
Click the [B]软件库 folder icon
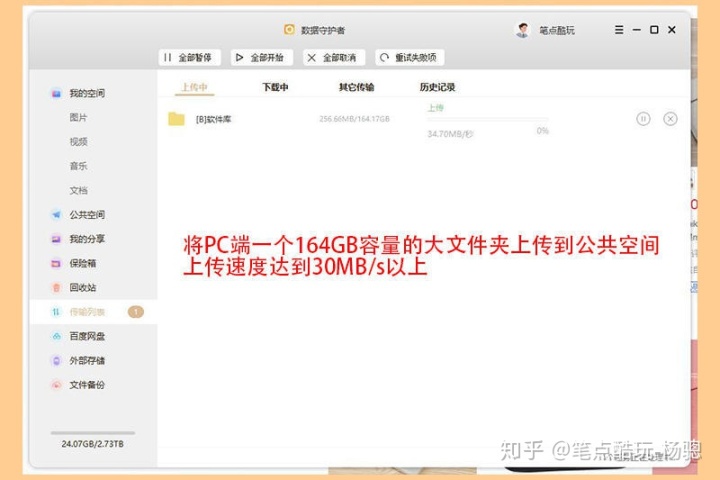click(x=176, y=119)
